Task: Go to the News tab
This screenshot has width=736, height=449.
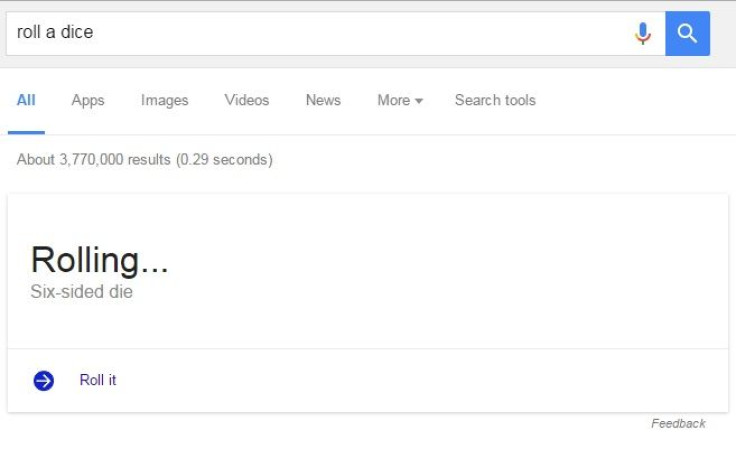Action: click(323, 100)
